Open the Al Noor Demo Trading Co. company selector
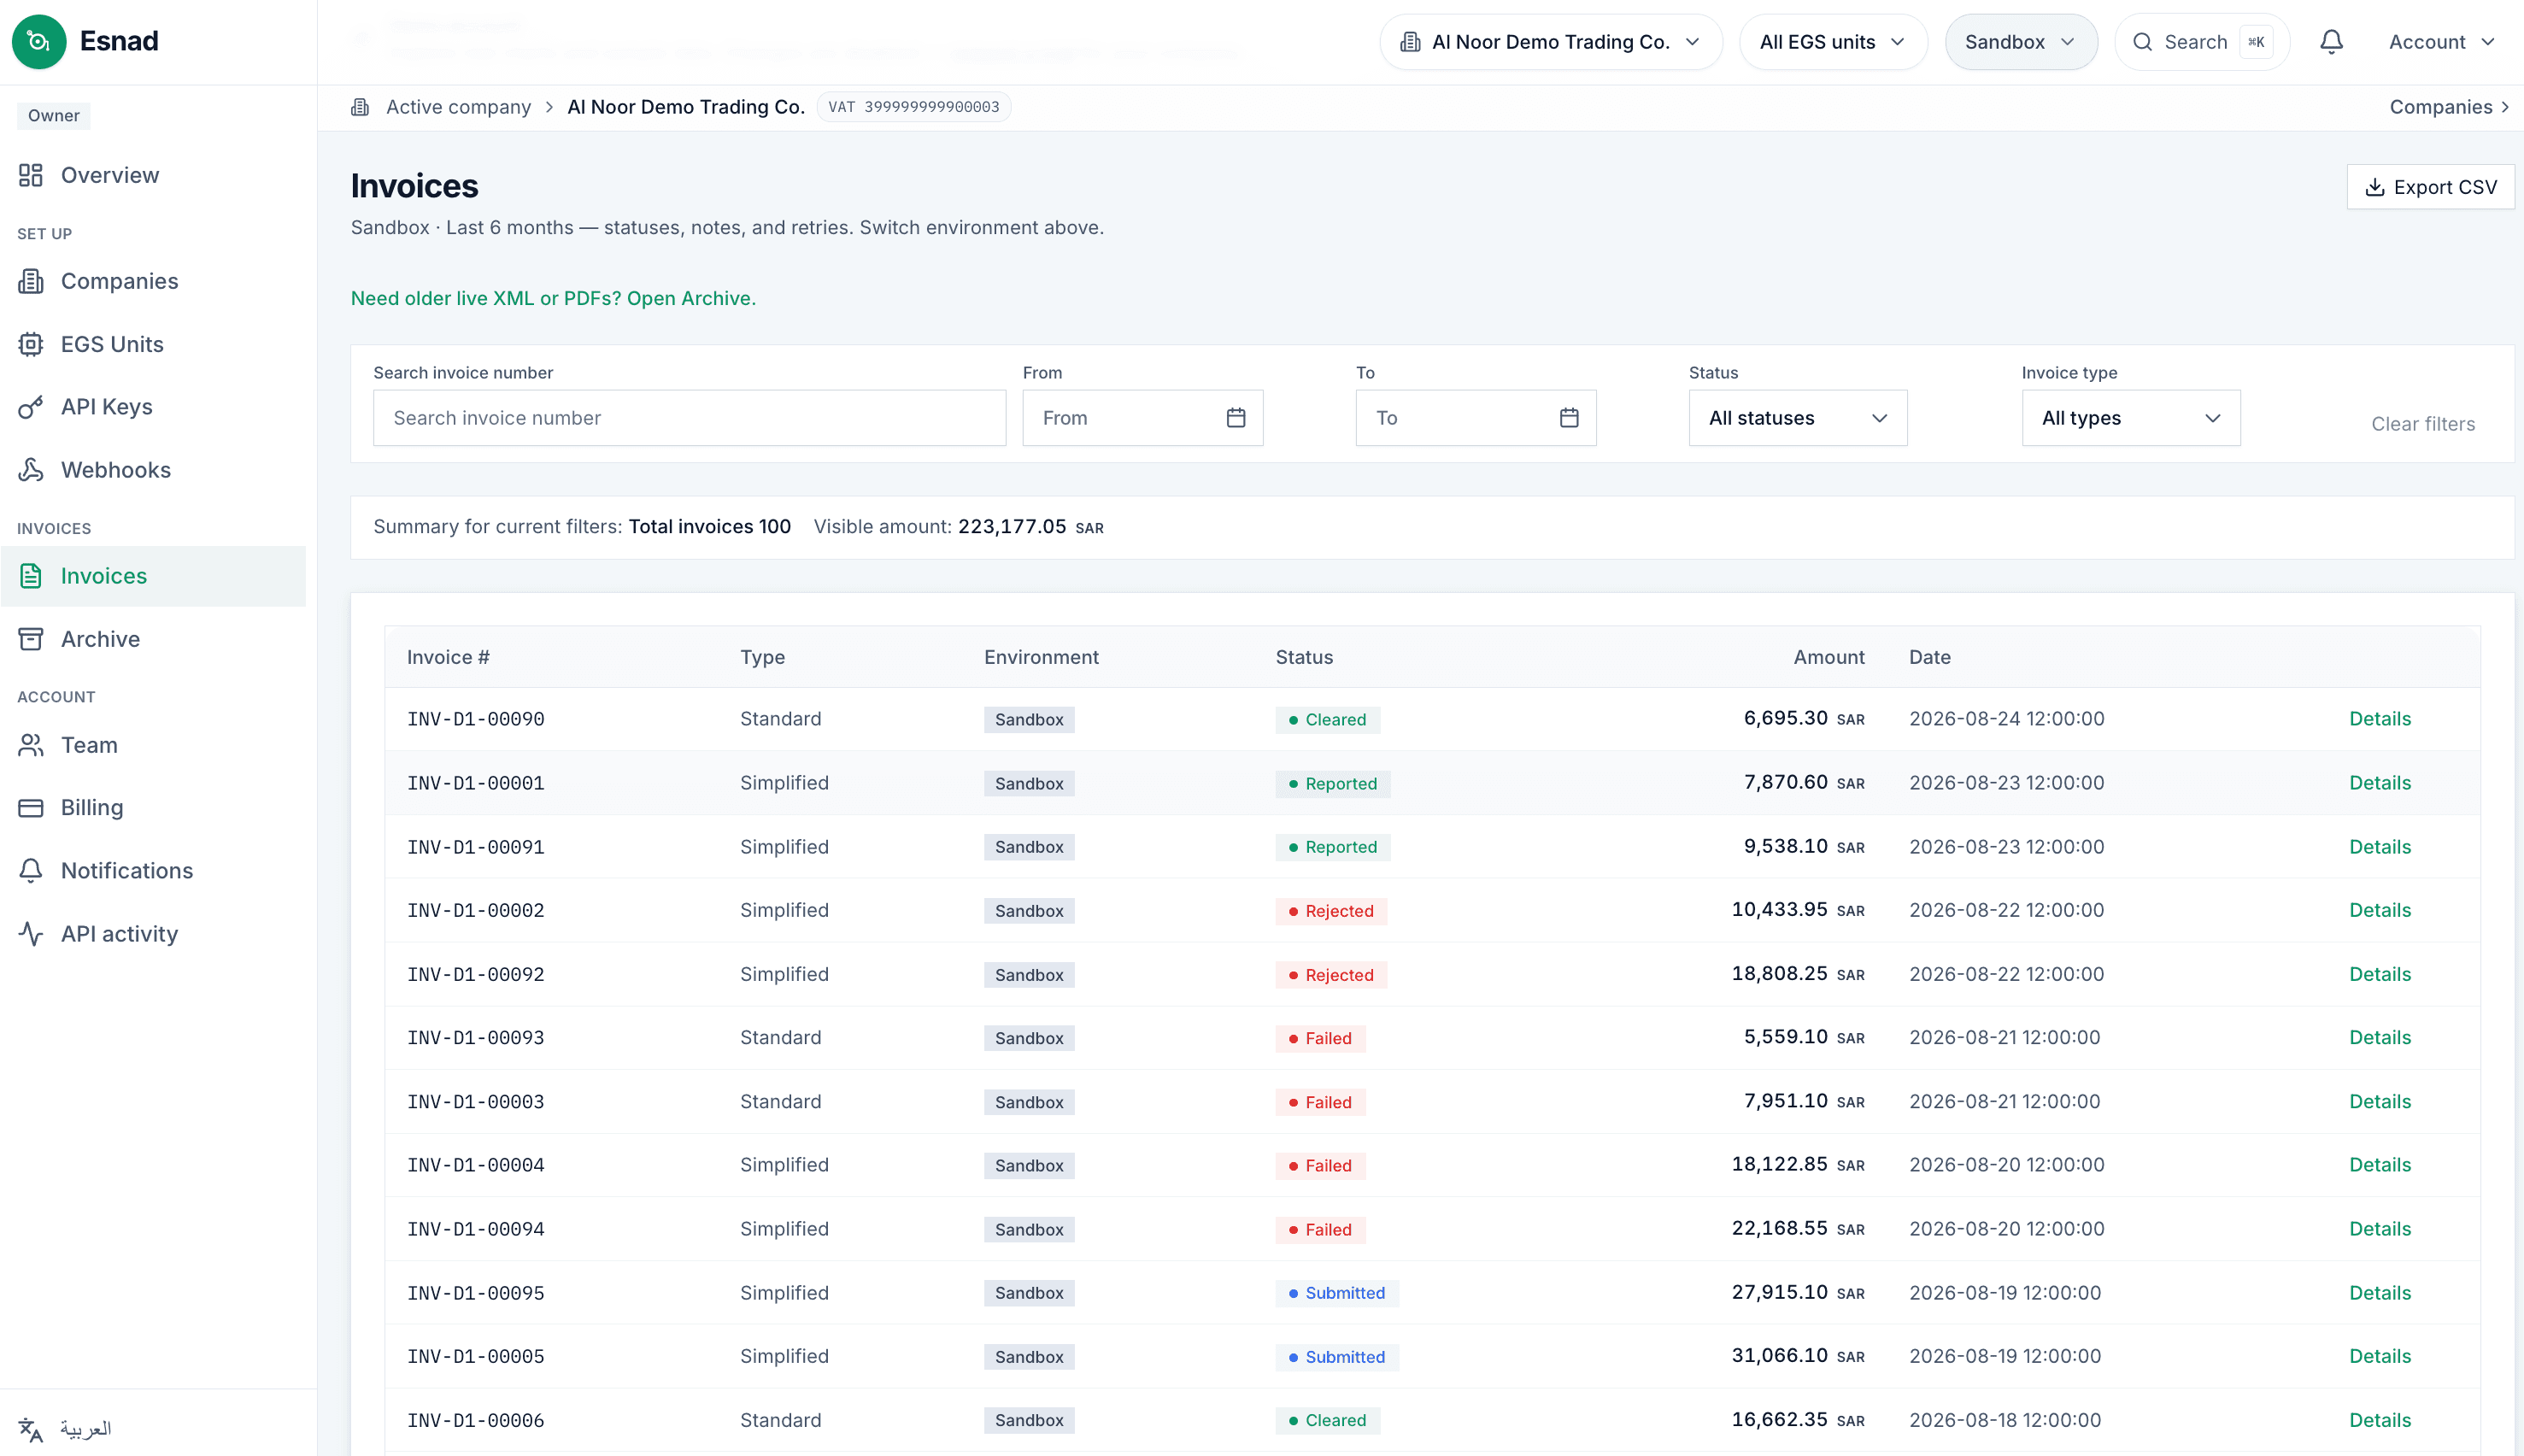Screen dimensions: 2524x1456 tap(1551, 42)
